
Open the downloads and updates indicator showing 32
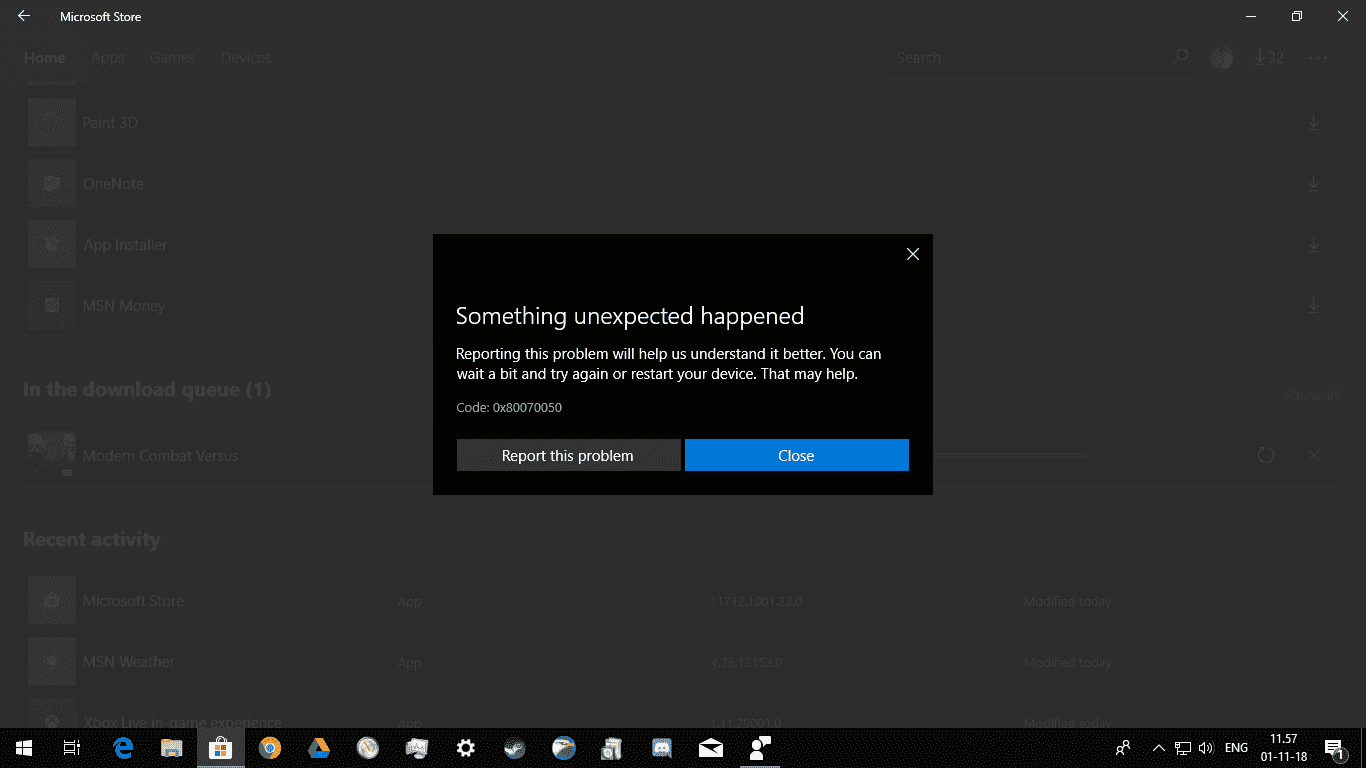click(x=1269, y=58)
